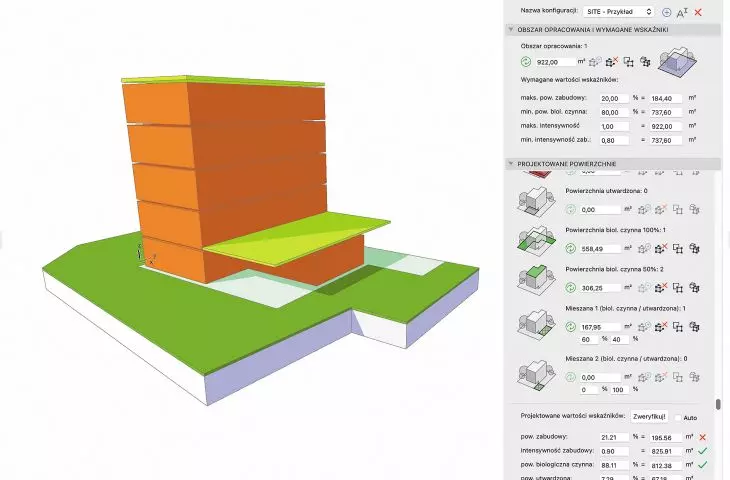
Task: Refresh the Mieszana 1 area value
Action: tap(571, 327)
